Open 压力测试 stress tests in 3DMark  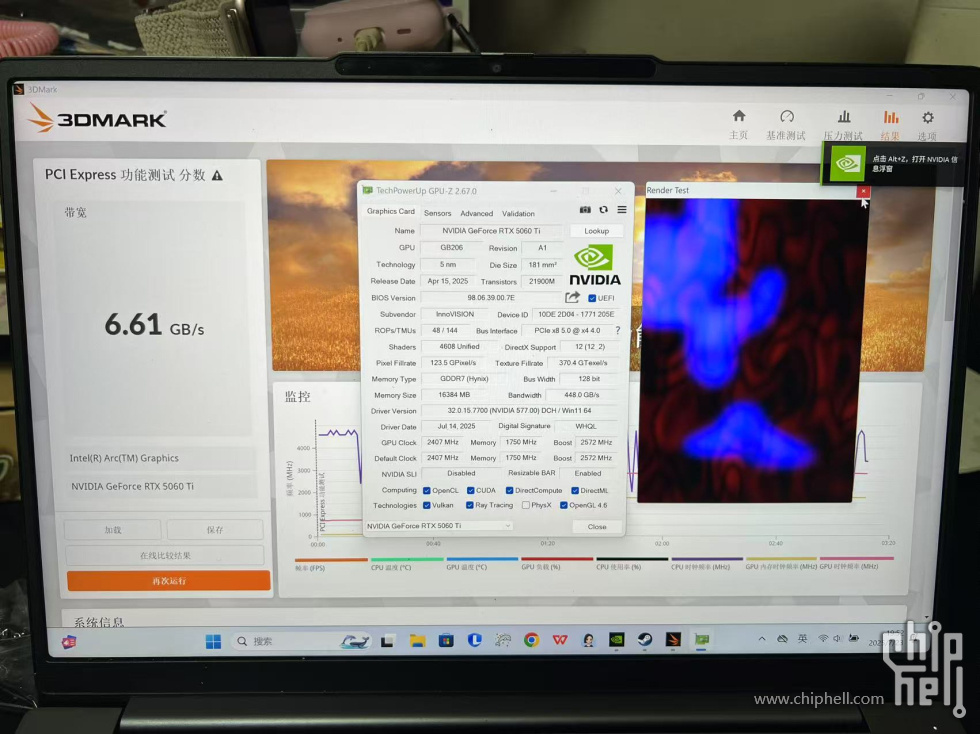(843, 124)
